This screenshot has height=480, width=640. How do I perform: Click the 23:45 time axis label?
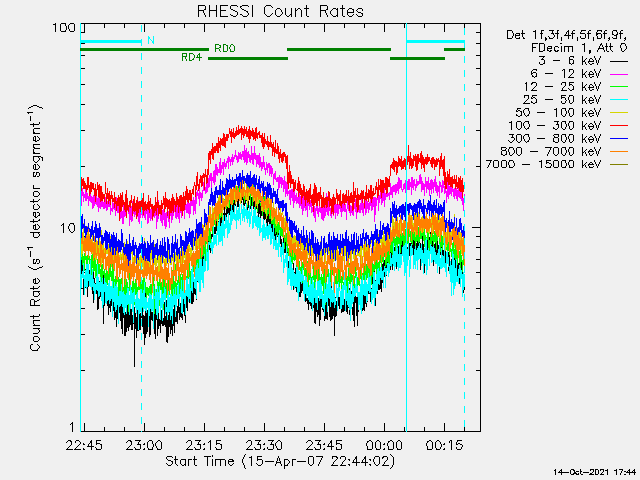pos(324,445)
